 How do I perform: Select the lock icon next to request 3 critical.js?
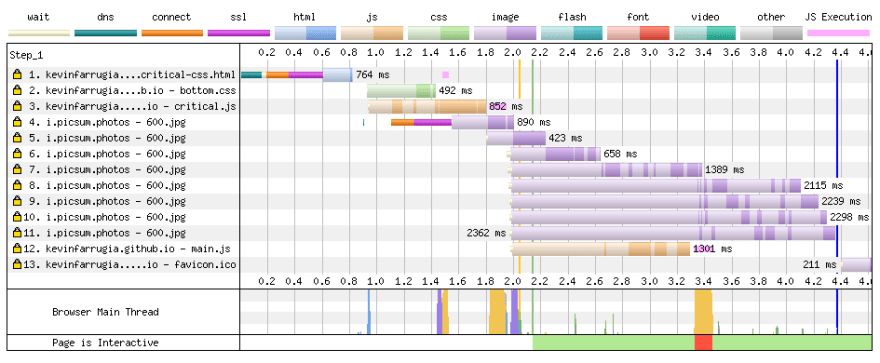point(17,106)
